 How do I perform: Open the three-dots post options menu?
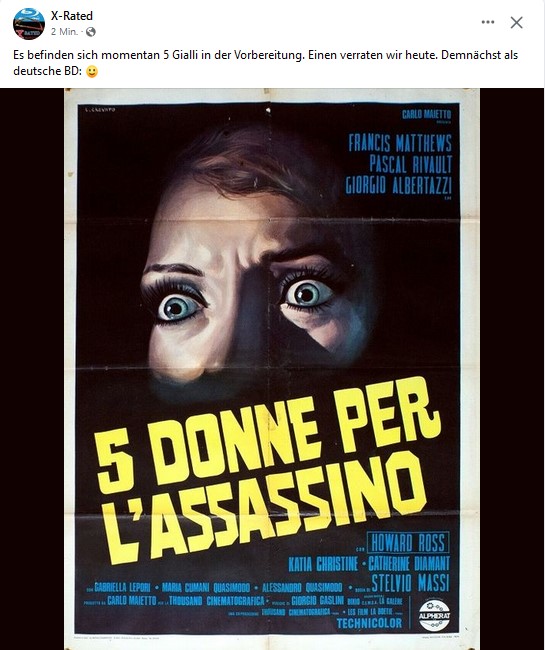point(488,22)
